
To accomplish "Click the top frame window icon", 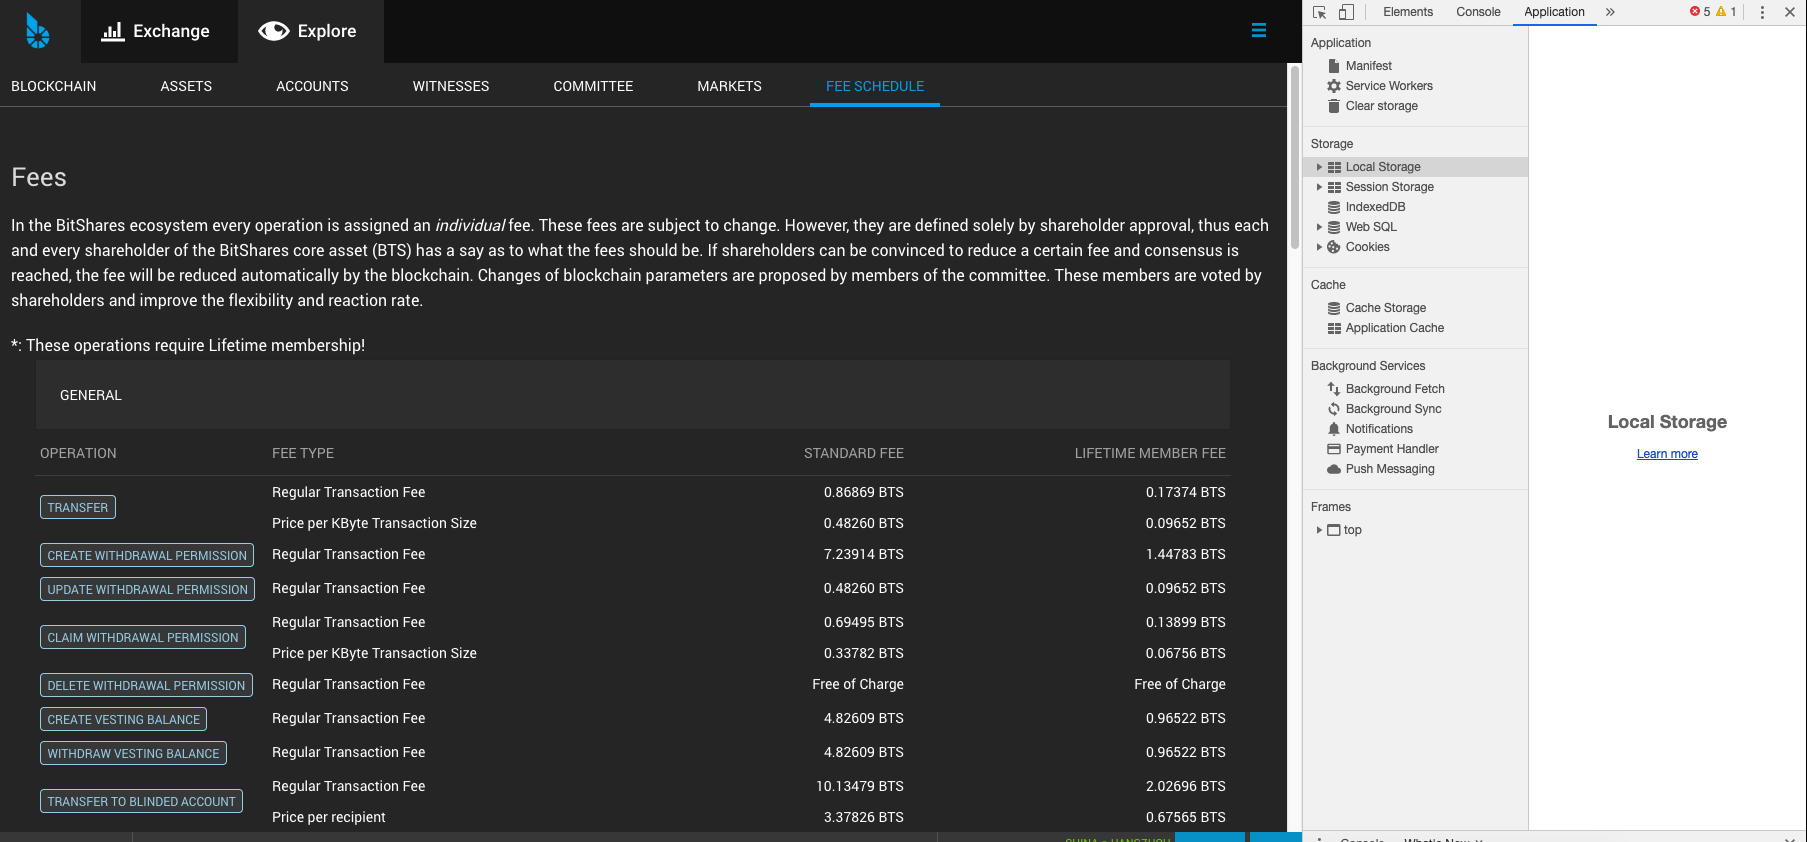I will pyautogui.click(x=1334, y=530).
